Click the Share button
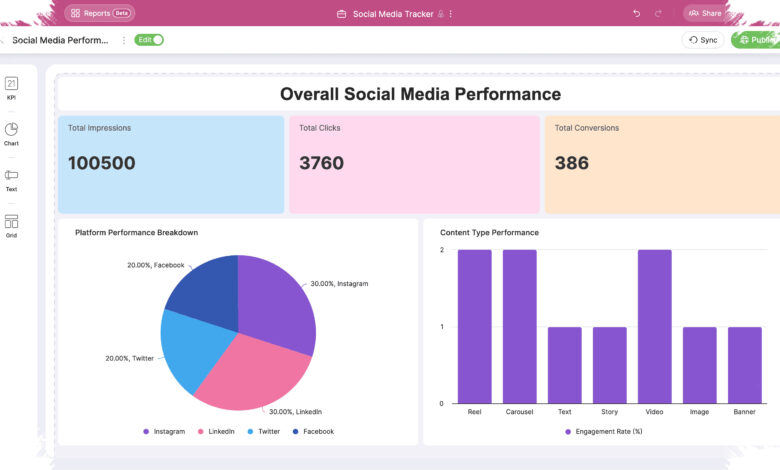This screenshot has width=780, height=470. click(705, 13)
